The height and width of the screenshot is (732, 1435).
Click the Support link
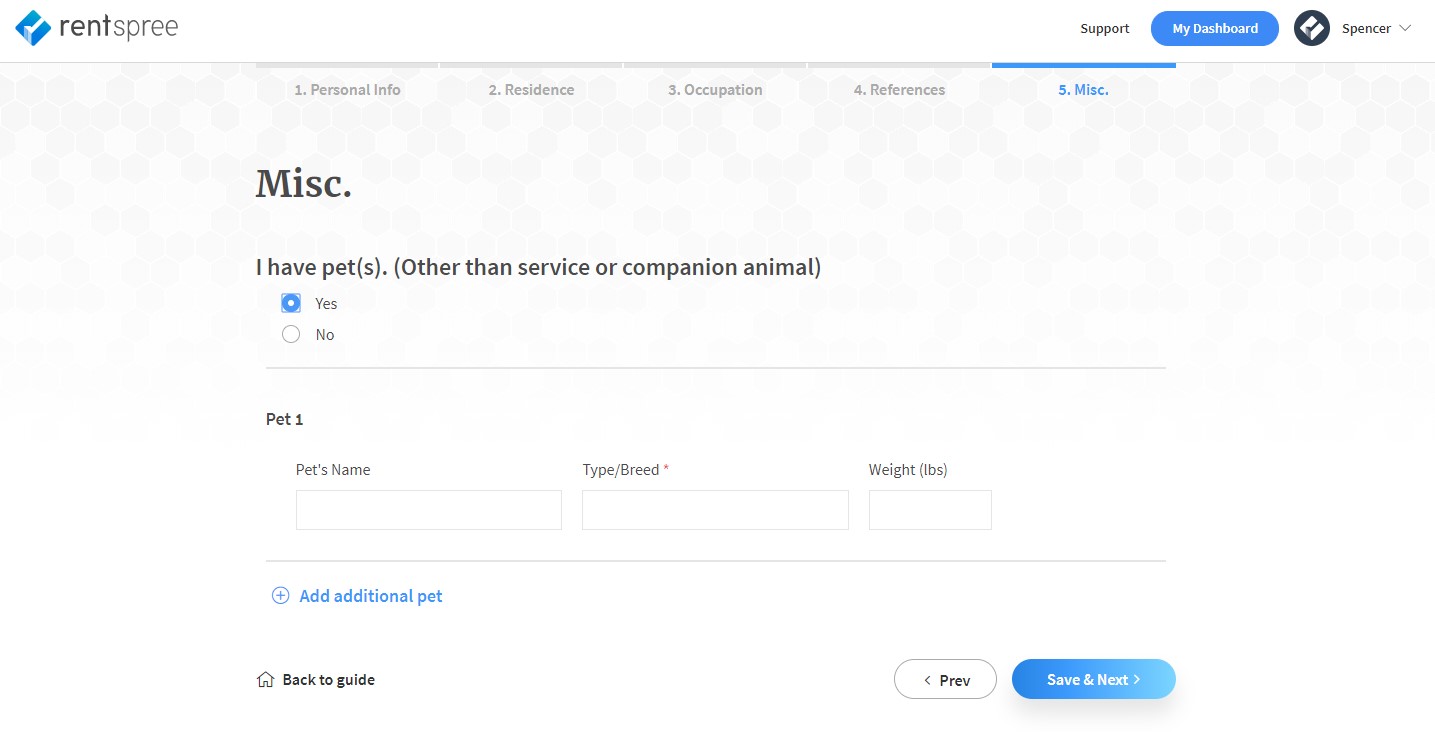[1104, 28]
